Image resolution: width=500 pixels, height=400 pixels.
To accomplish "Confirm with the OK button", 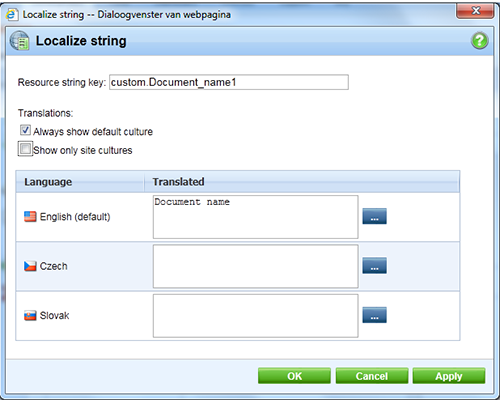I will pos(294,376).
